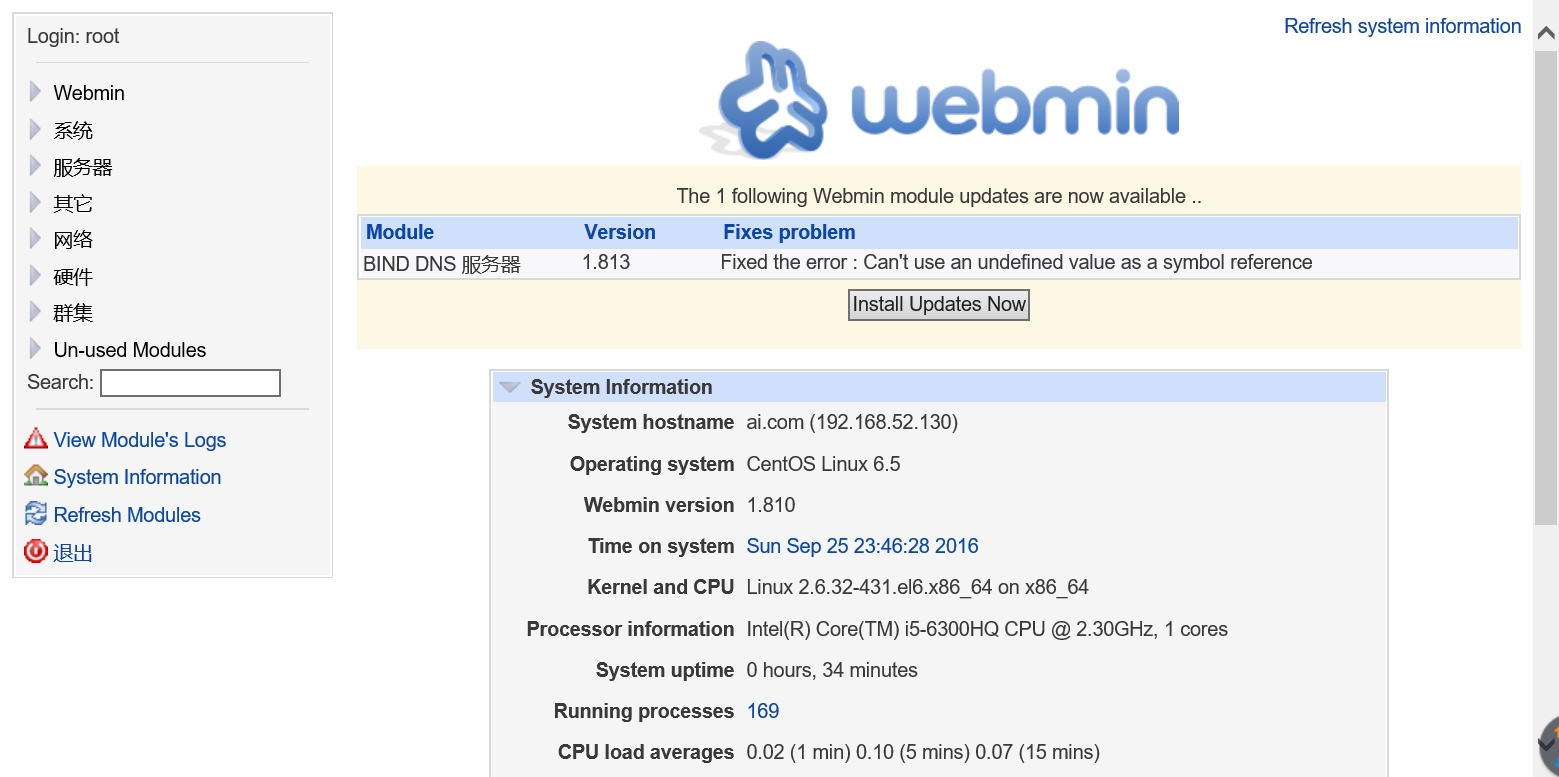Click the red power icon beside 退出
The height and width of the screenshot is (777, 1559).
pyautogui.click(x=36, y=551)
